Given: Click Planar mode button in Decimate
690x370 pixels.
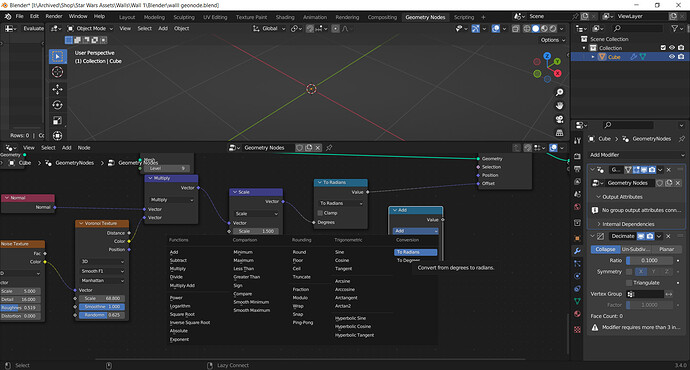Looking at the screenshot, I should coord(666,249).
